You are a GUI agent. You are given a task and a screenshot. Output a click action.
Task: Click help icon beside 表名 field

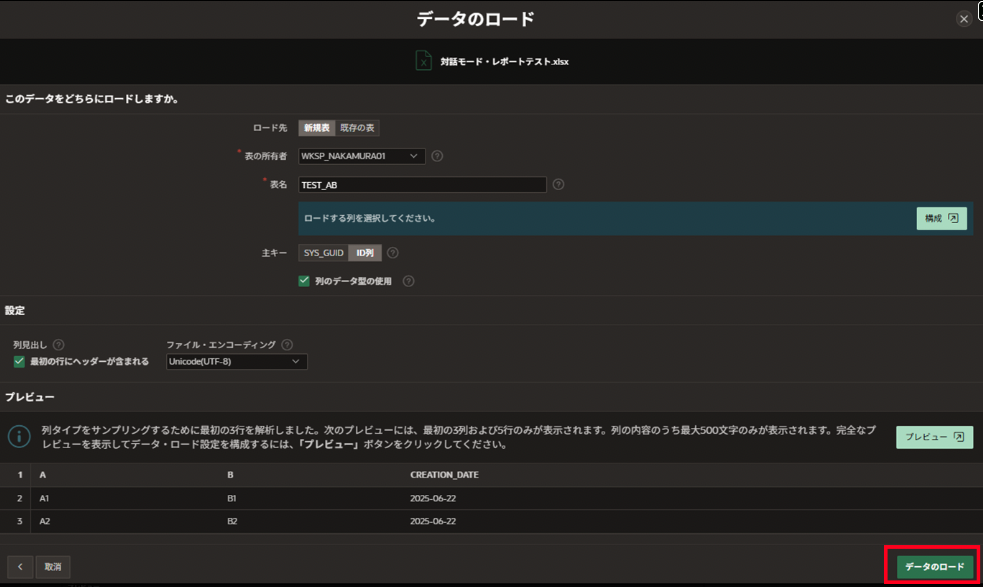point(558,184)
